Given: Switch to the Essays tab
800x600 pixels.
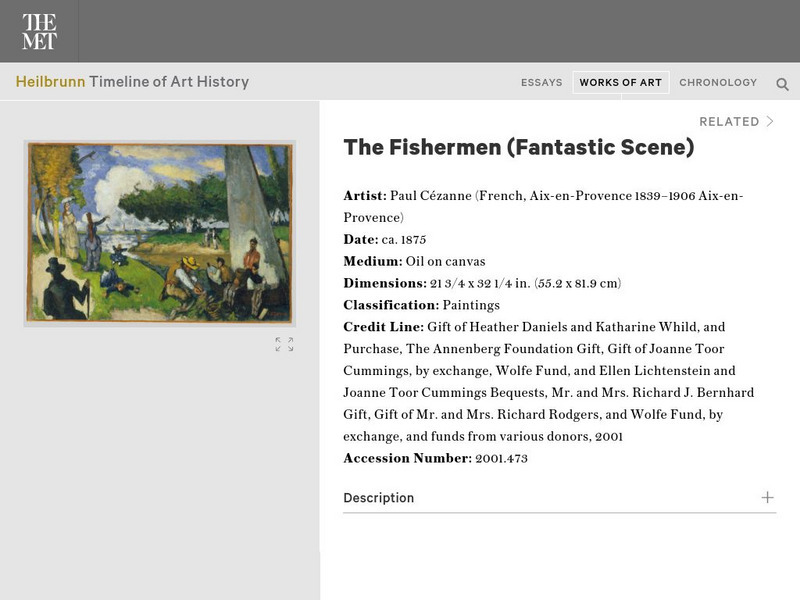Looking at the screenshot, I should 541,83.
